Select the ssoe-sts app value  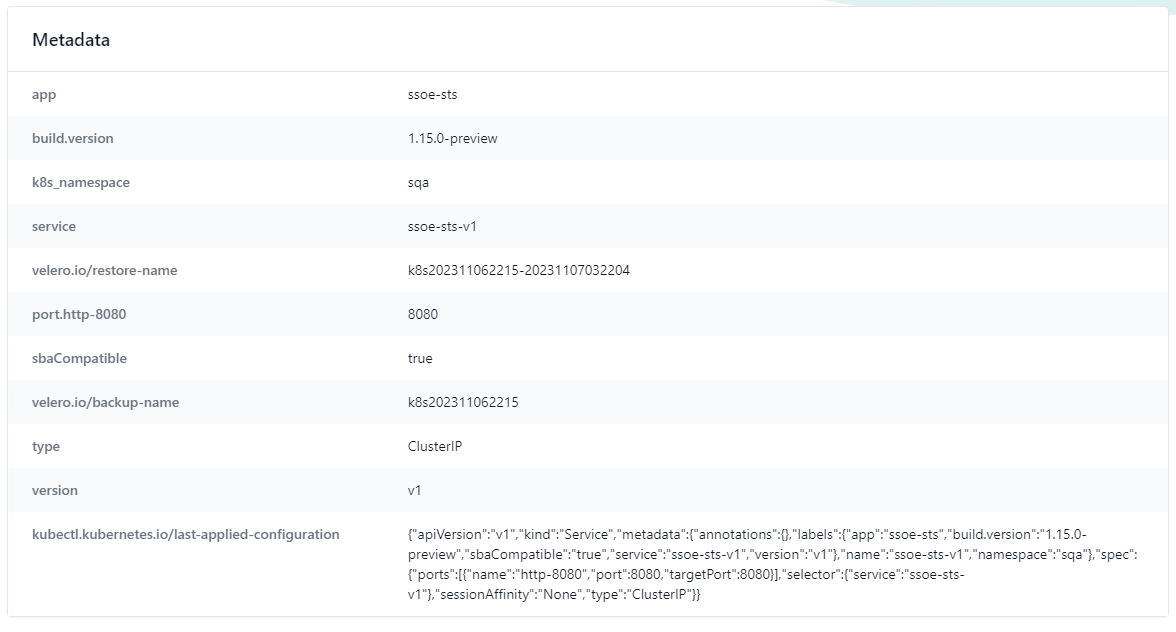tap(432, 94)
